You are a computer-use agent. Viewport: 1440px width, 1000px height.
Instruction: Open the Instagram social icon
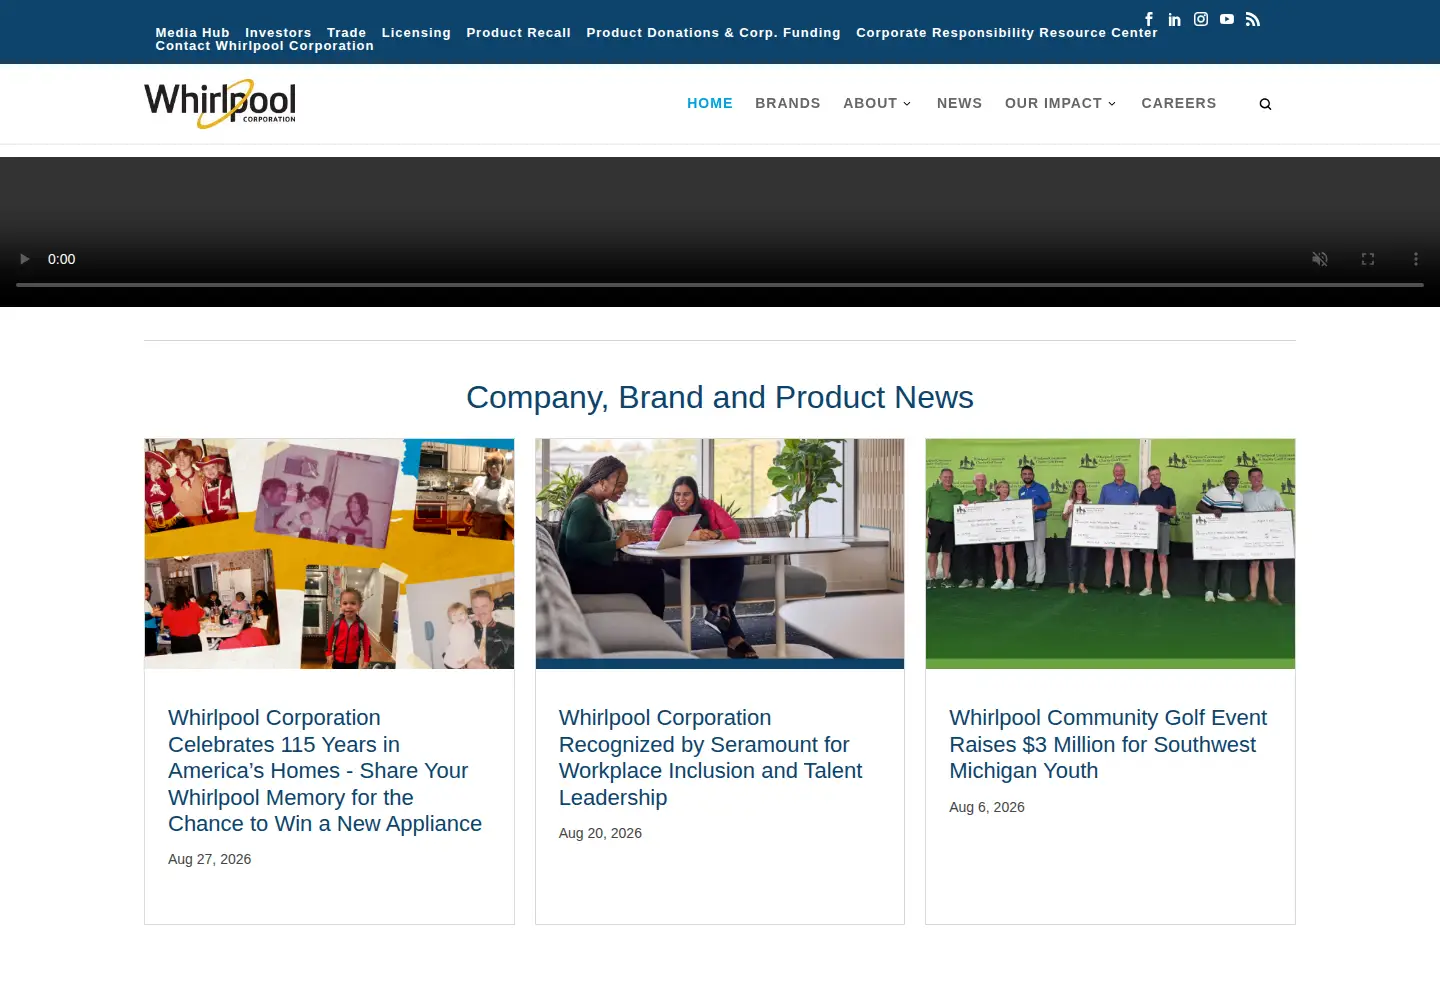1201,19
